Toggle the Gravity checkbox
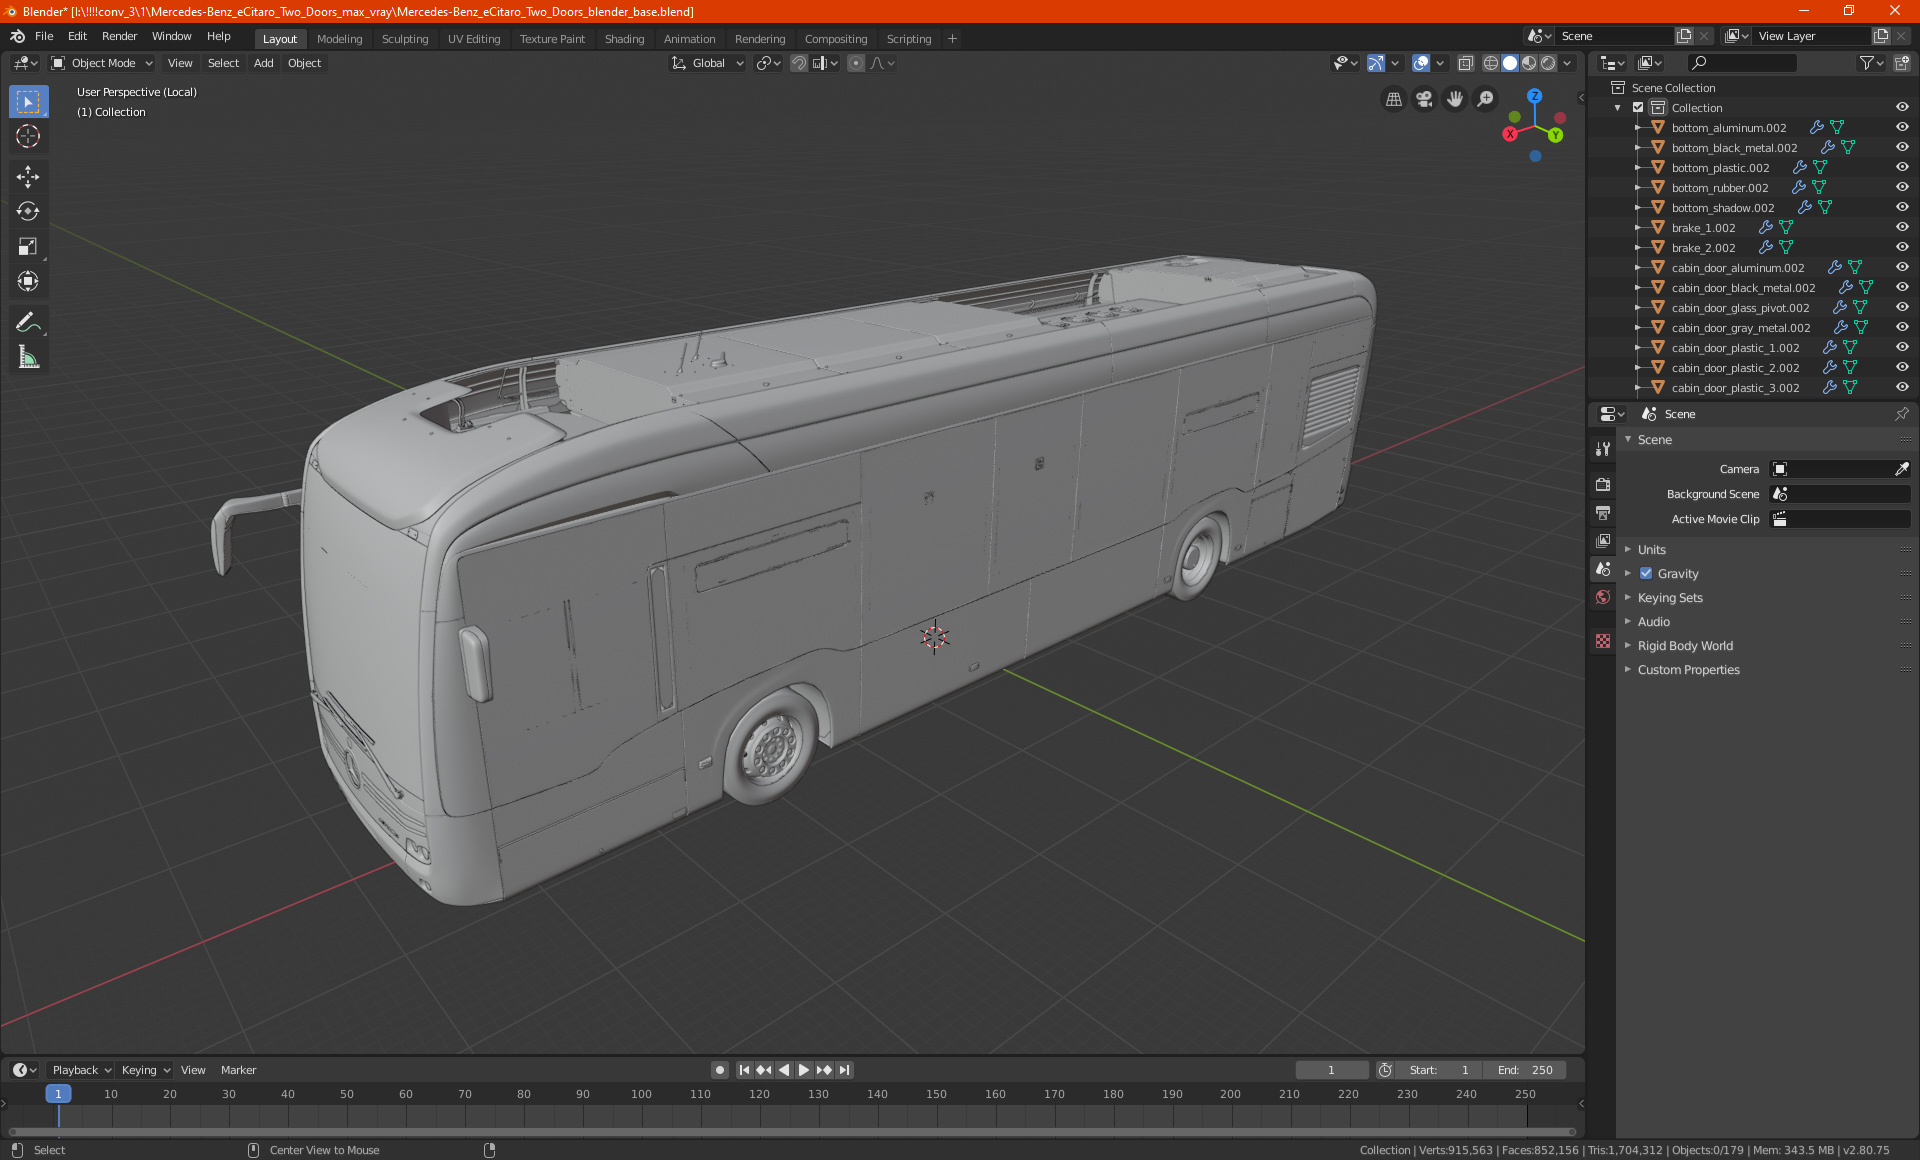Viewport: 1920px width, 1160px height. point(1646,573)
